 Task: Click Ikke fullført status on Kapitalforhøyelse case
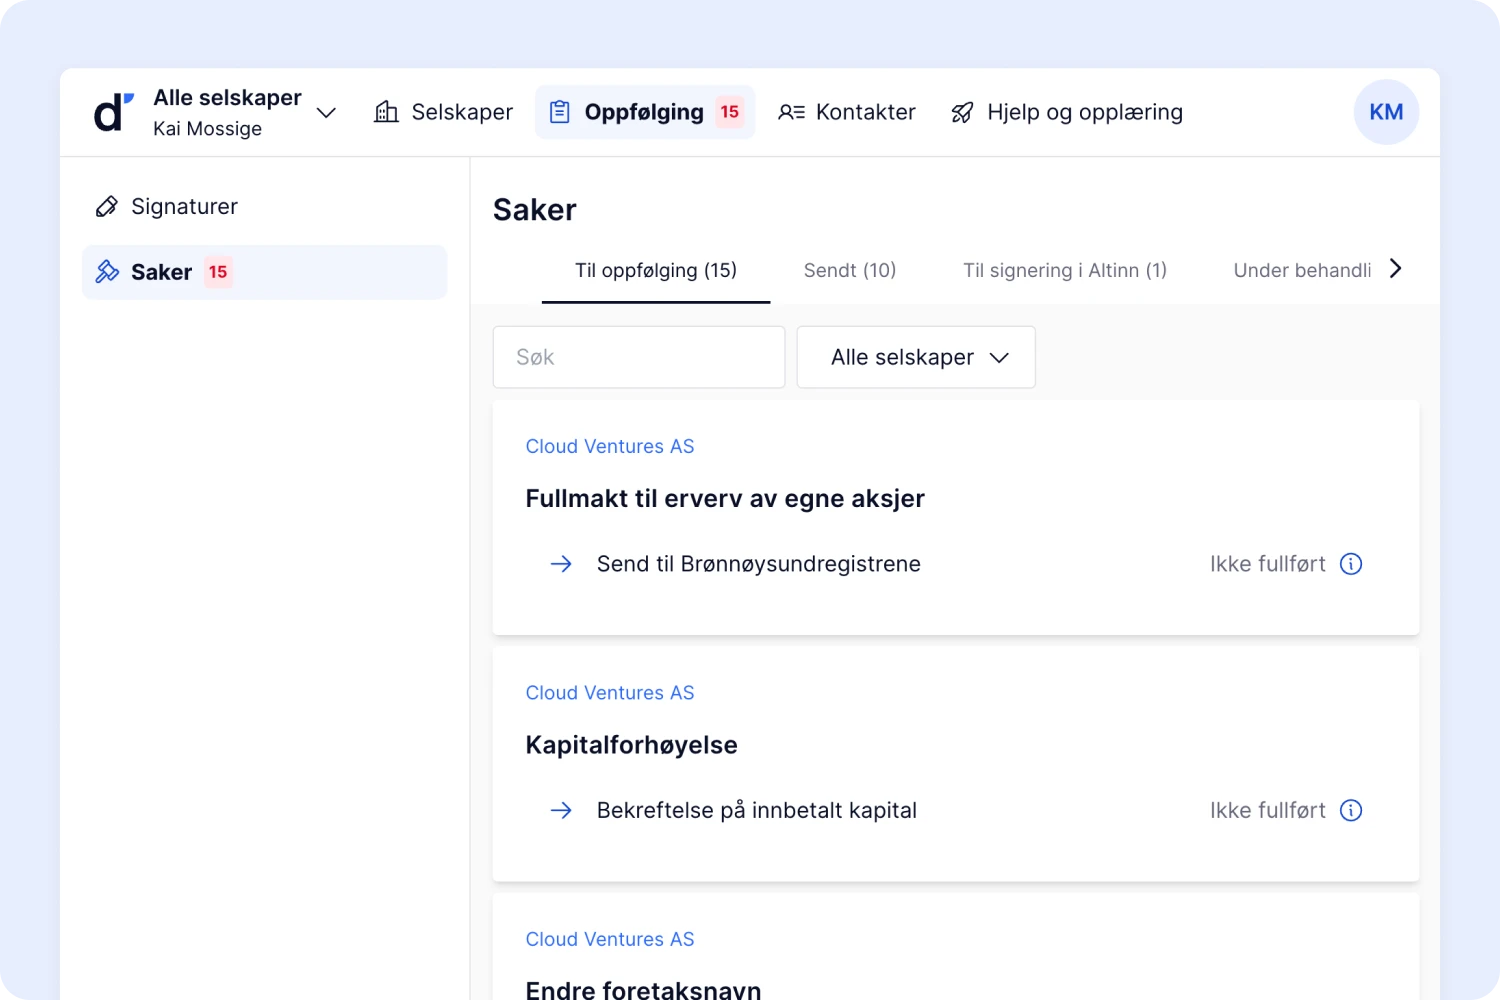(1267, 810)
